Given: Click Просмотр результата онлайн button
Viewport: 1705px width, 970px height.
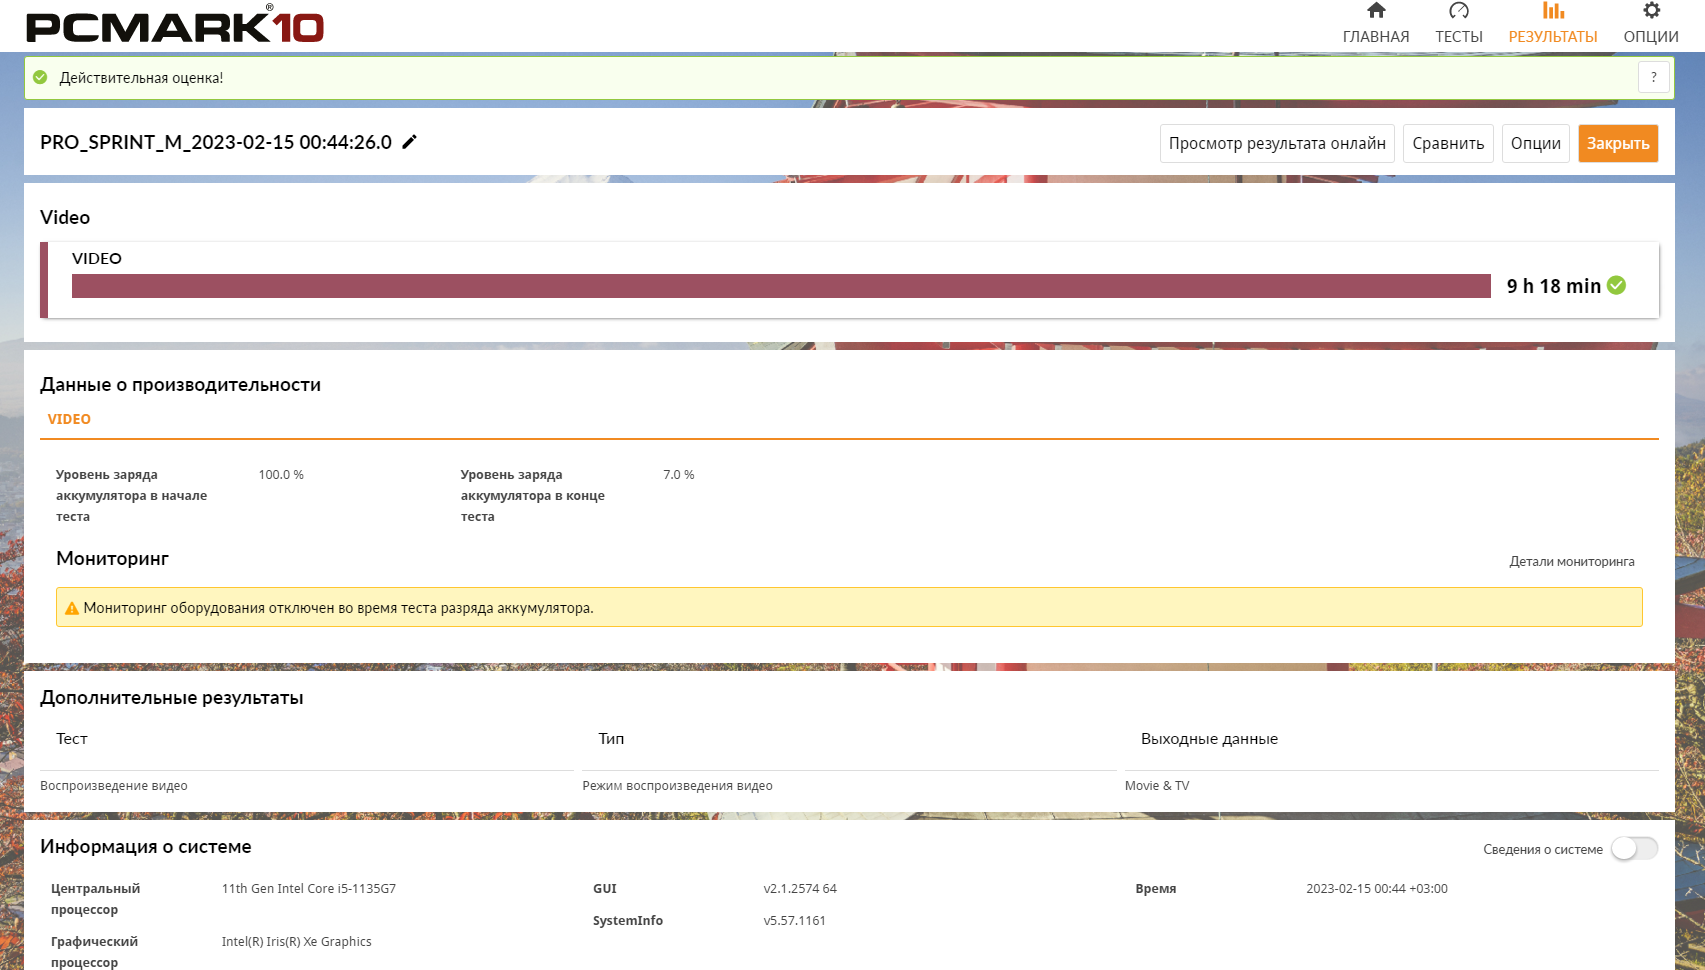Looking at the screenshot, I should tap(1277, 143).
